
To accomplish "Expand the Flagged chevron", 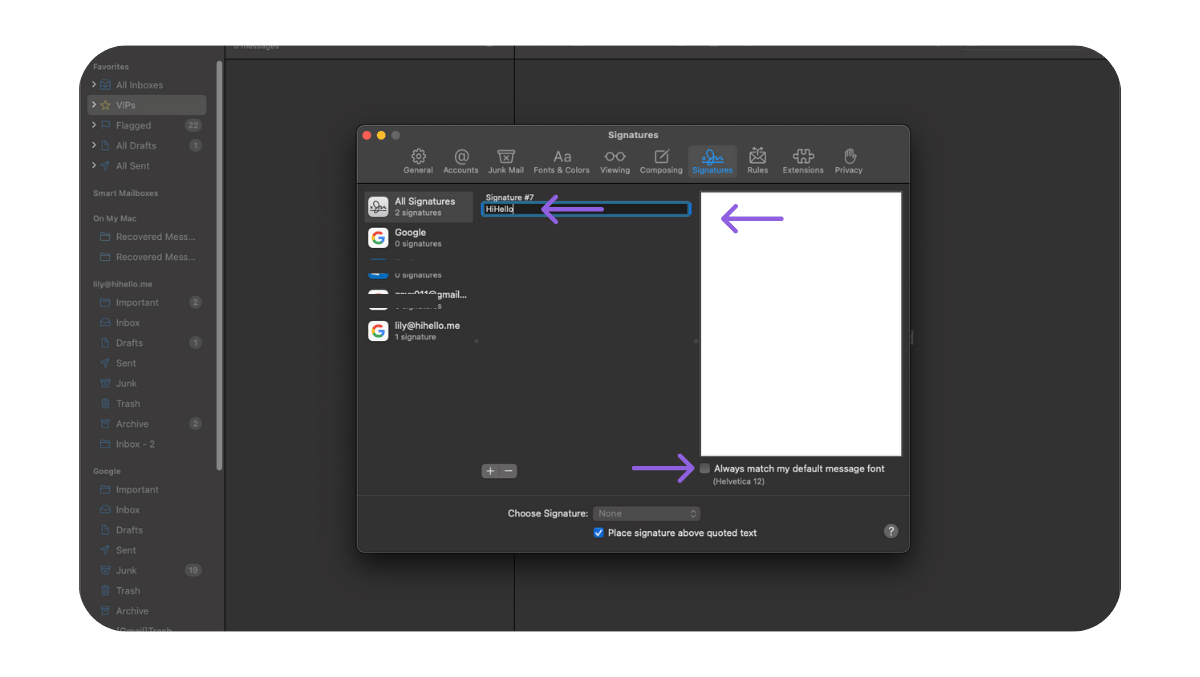I will point(94,125).
